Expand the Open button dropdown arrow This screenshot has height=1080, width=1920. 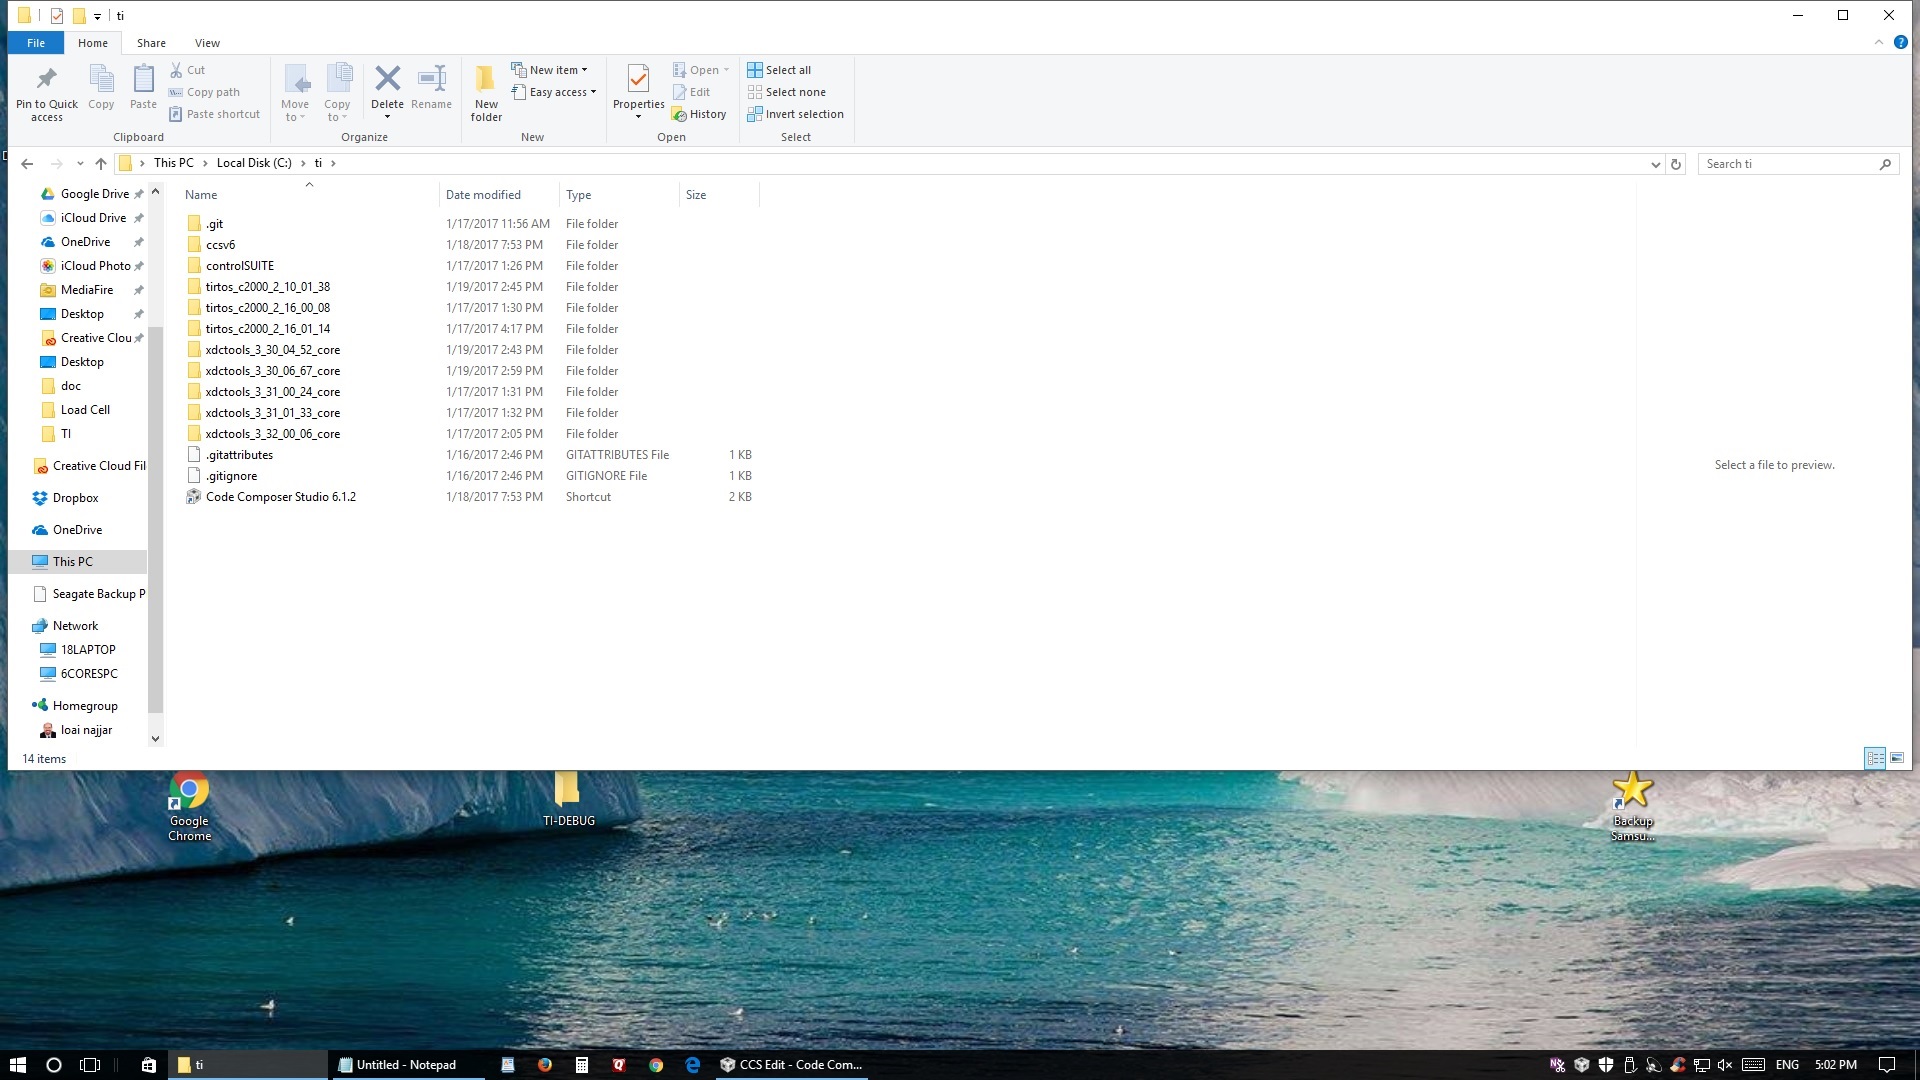(726, 70)
